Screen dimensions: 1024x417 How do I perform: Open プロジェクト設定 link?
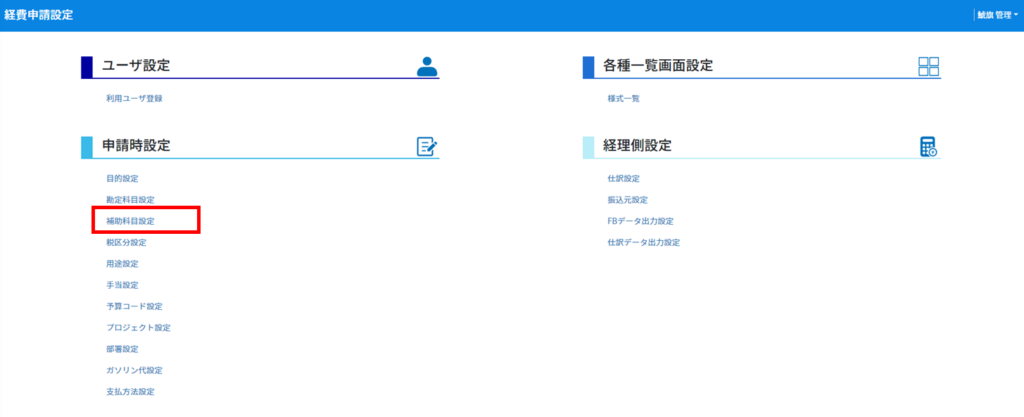138,328
